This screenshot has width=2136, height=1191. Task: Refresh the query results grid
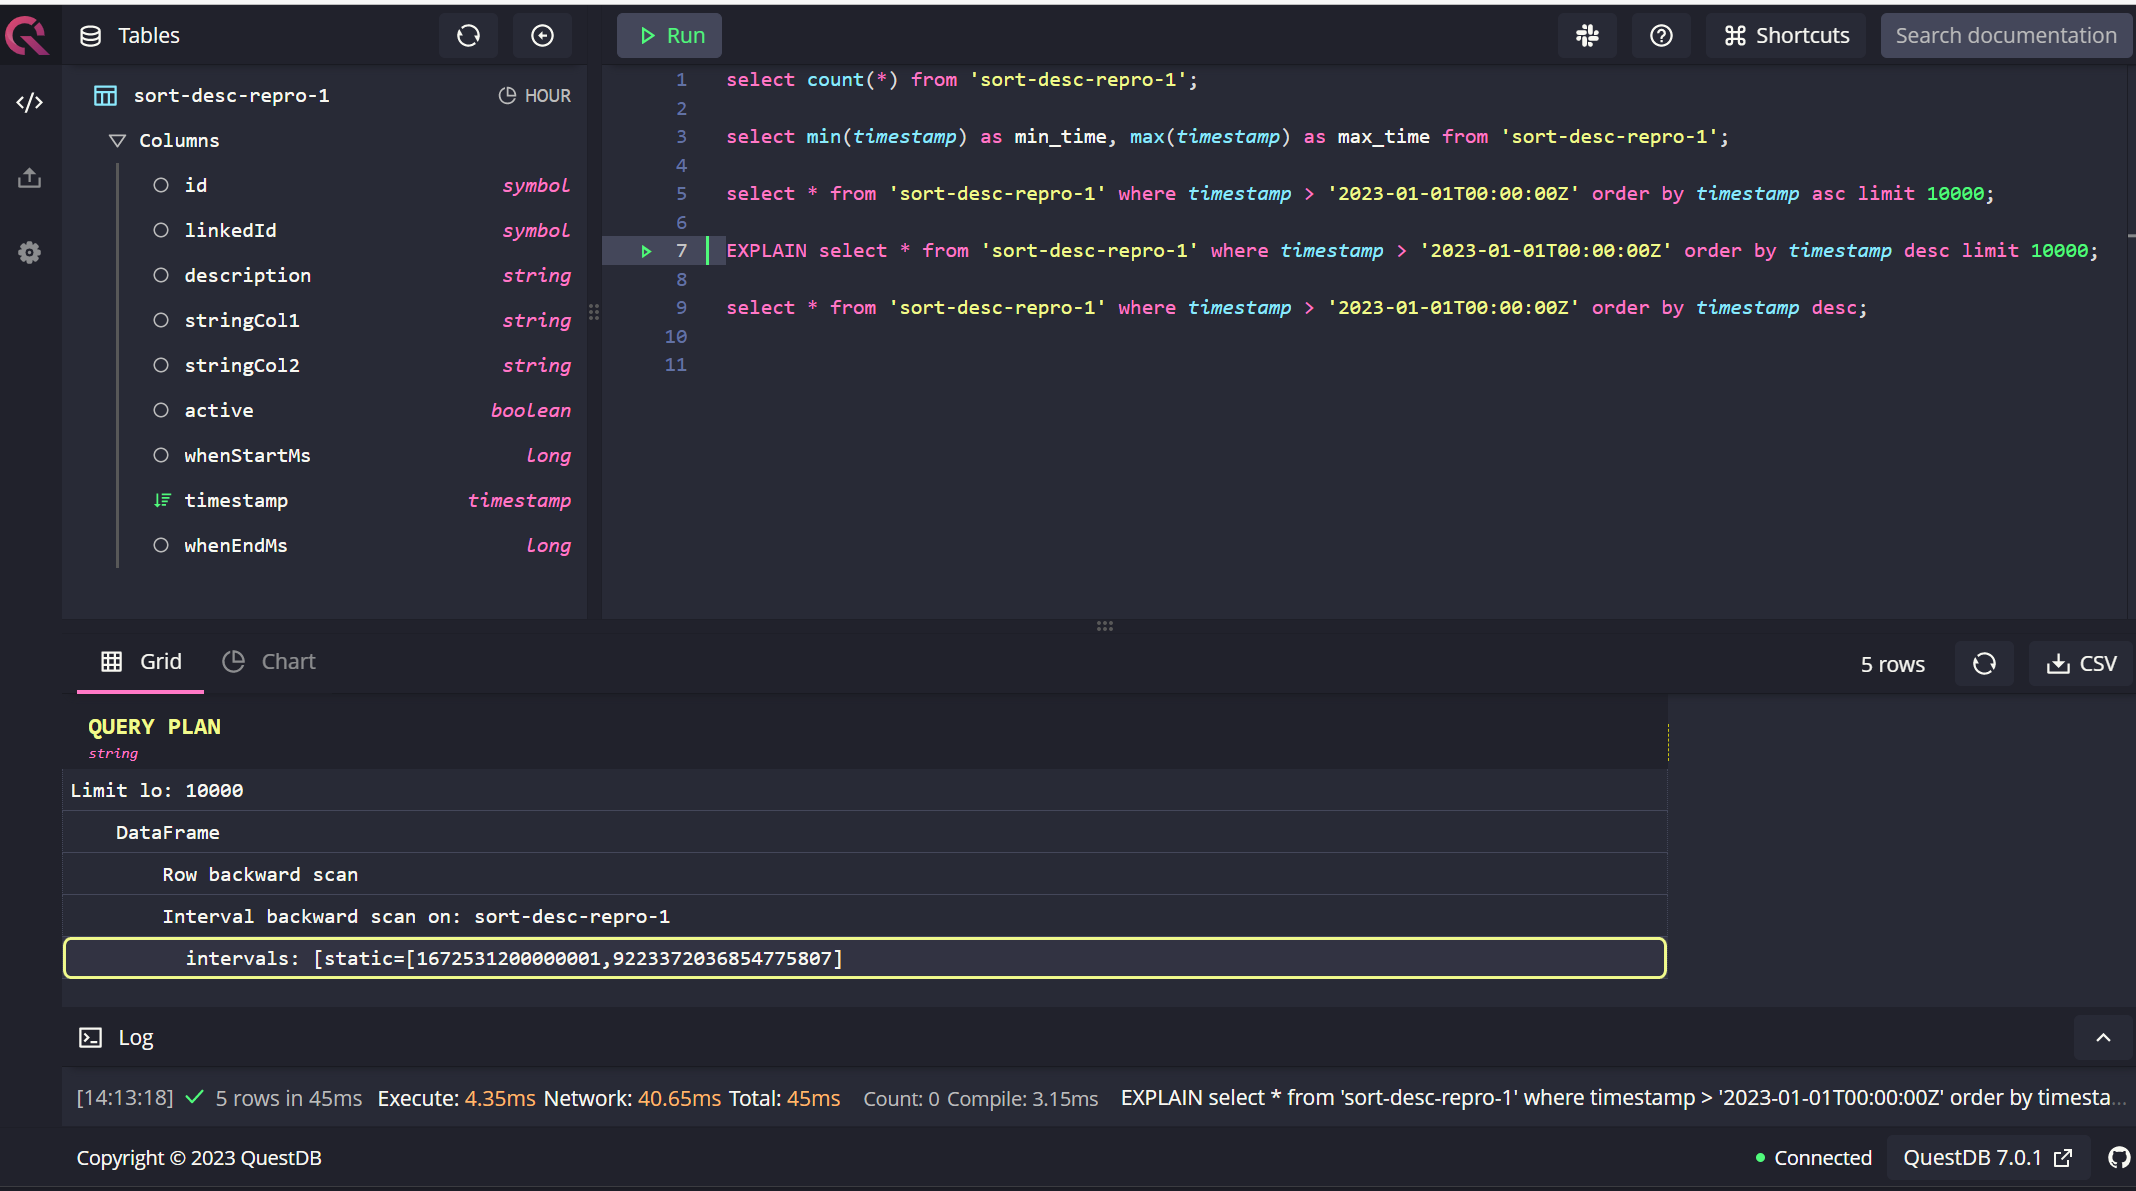(1985, 663)
